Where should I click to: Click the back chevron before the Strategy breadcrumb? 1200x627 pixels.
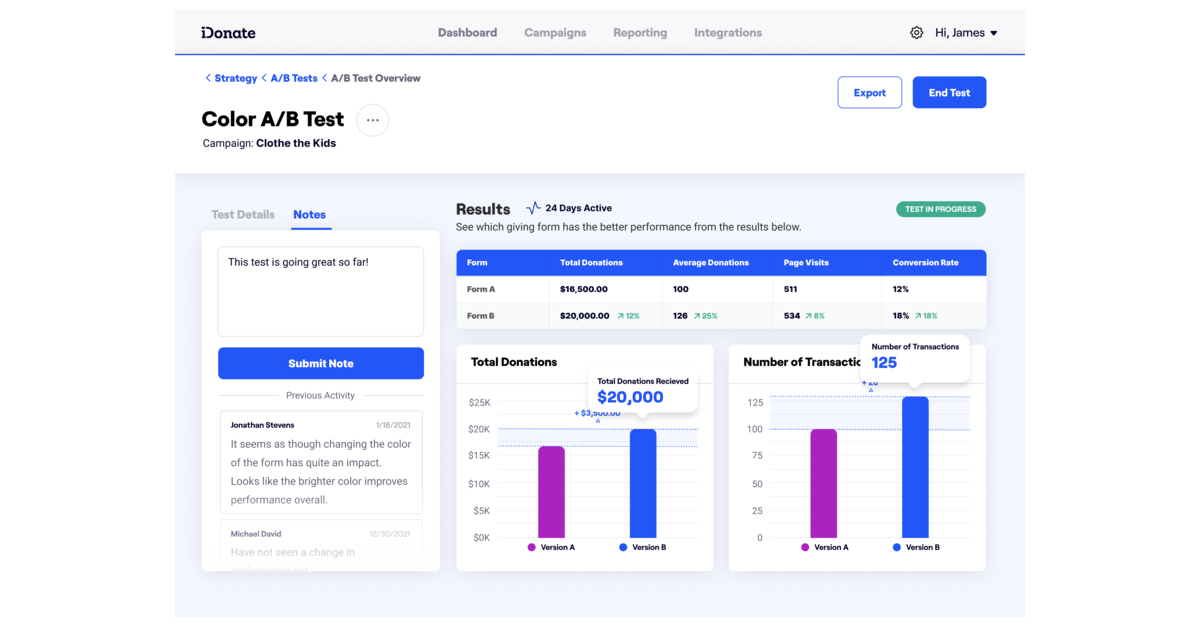(206, 78)
